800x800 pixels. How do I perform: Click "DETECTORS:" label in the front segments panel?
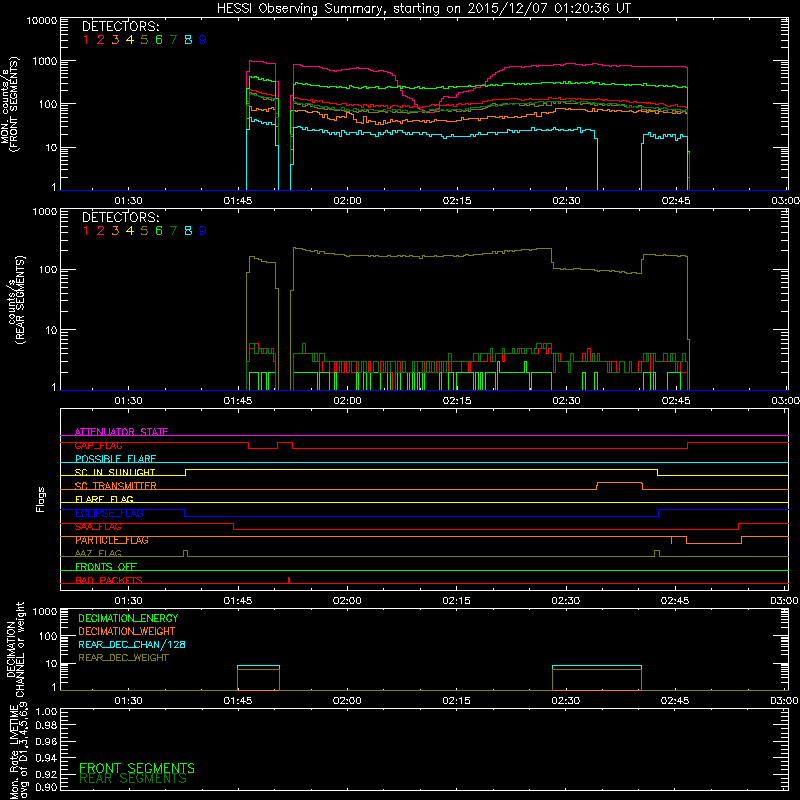click(x=121, y=26)
